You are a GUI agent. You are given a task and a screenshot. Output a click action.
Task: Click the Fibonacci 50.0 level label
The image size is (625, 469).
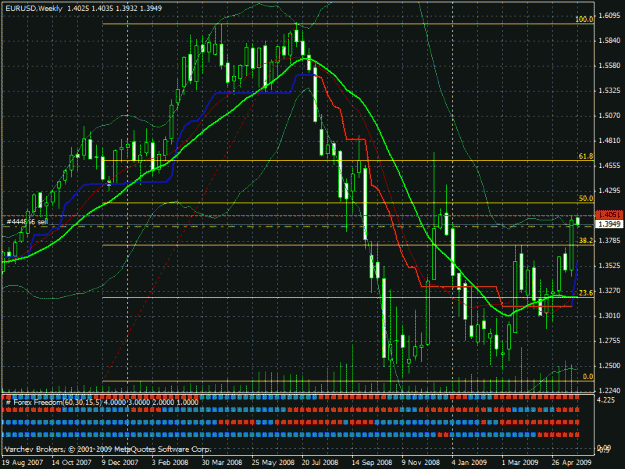[x=586, y=198]
